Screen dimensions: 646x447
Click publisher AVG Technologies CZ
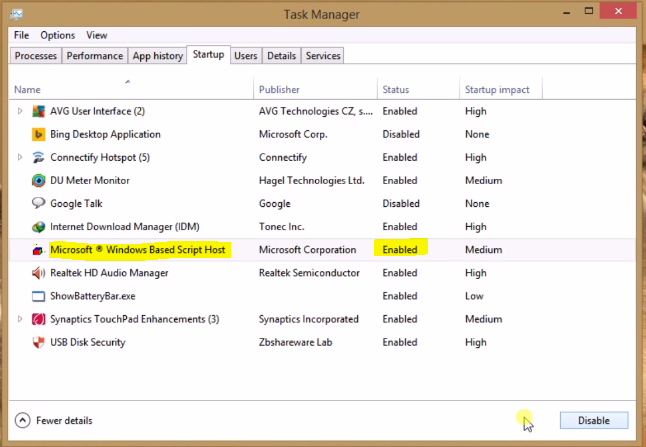(316, 111)
